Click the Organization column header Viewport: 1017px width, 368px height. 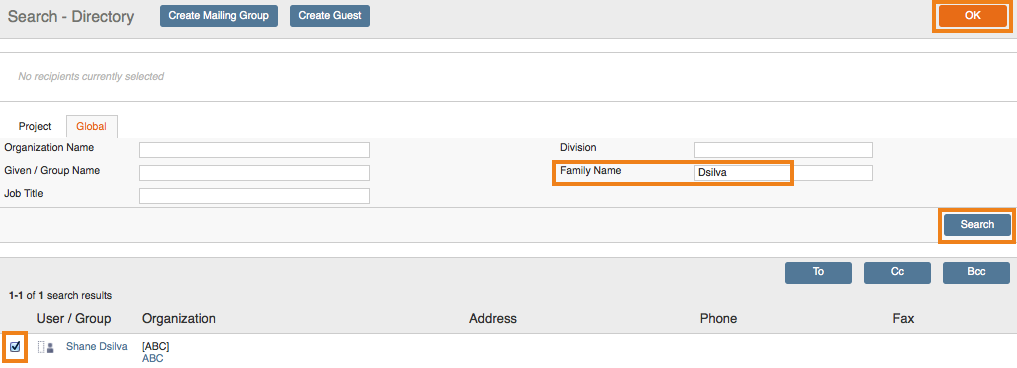pyautogui.click(x=179, y=319)
